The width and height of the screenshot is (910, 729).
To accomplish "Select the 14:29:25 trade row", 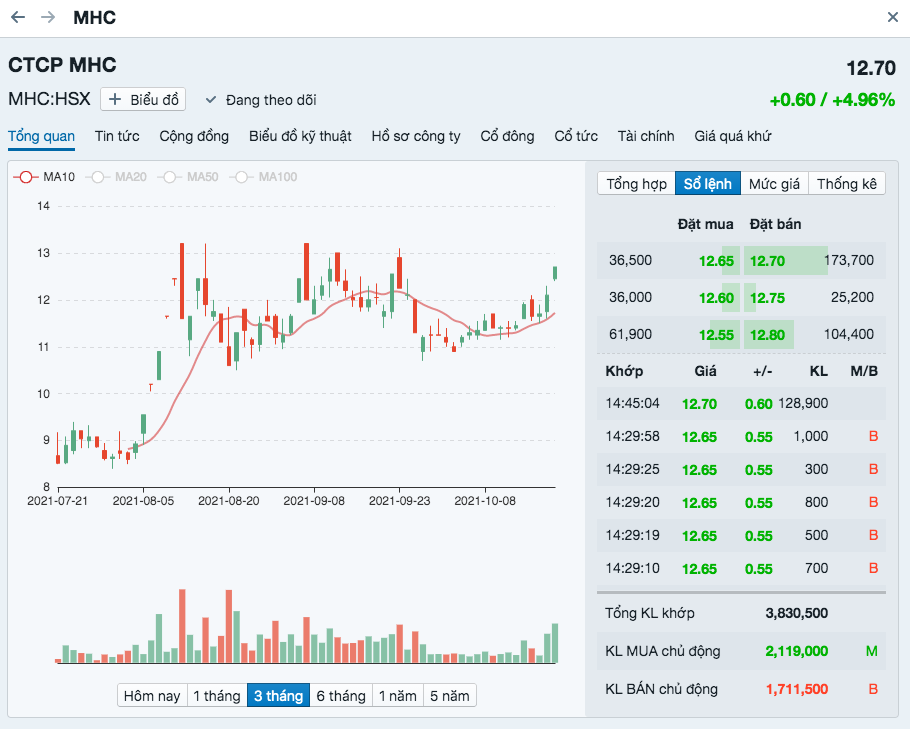I will [x=741, y=470].
